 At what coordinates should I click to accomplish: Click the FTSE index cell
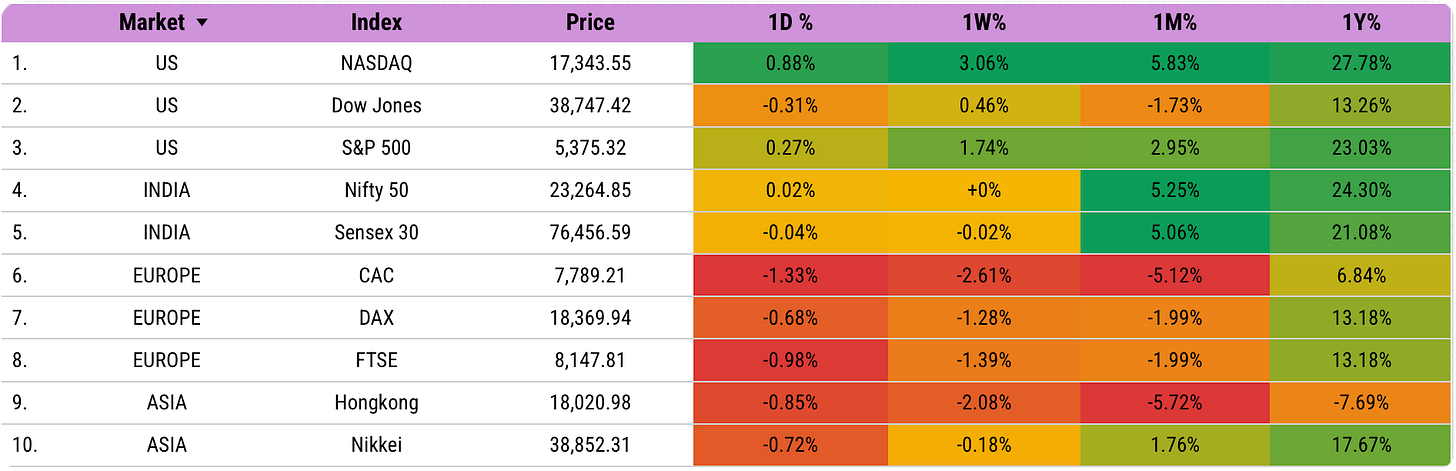tap(377, 360)
